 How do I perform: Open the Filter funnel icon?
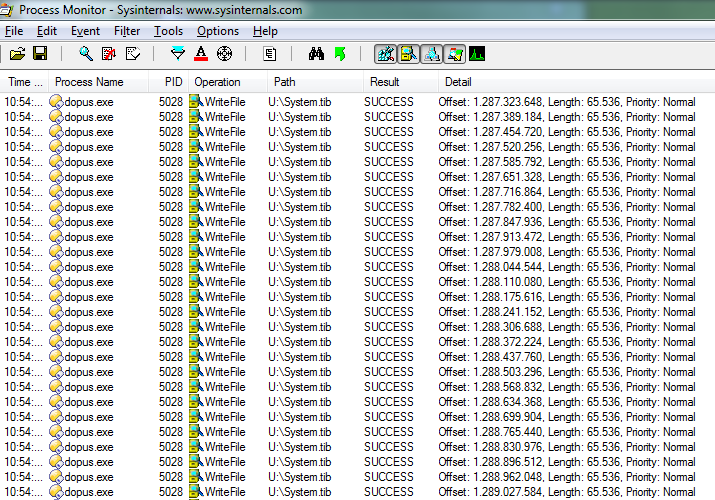177,54
